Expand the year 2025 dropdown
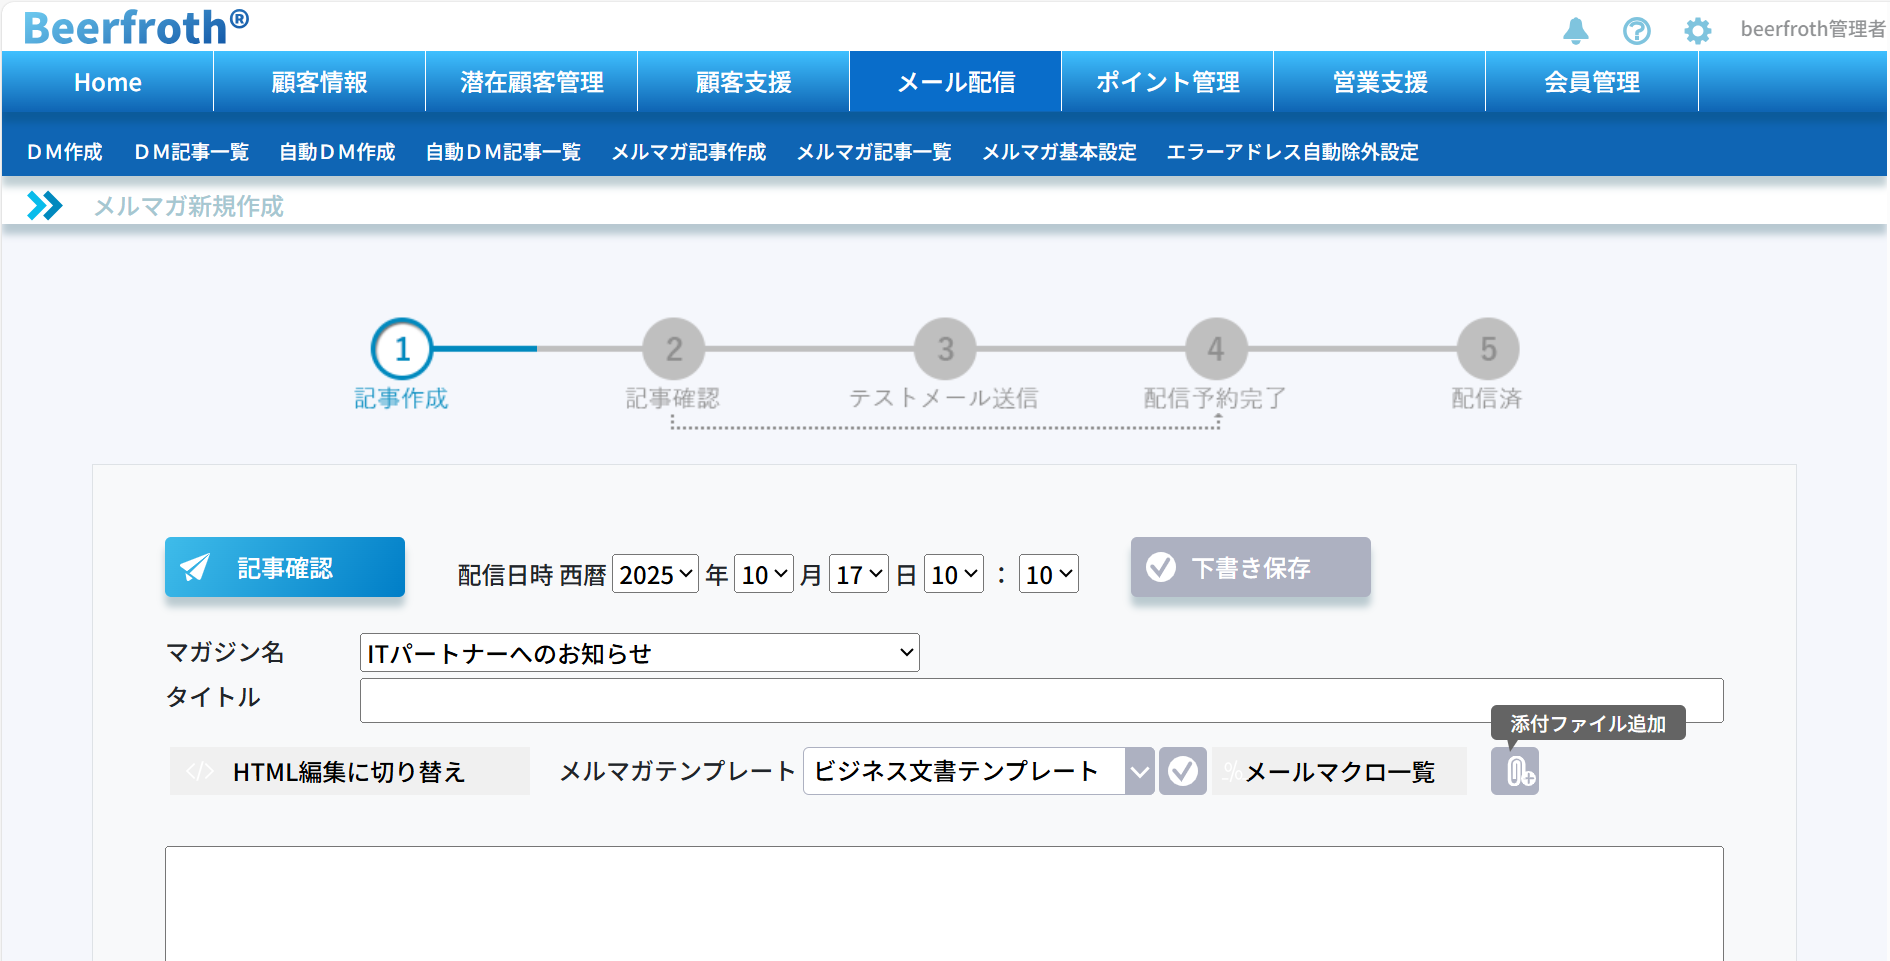 tap(655, 575)
